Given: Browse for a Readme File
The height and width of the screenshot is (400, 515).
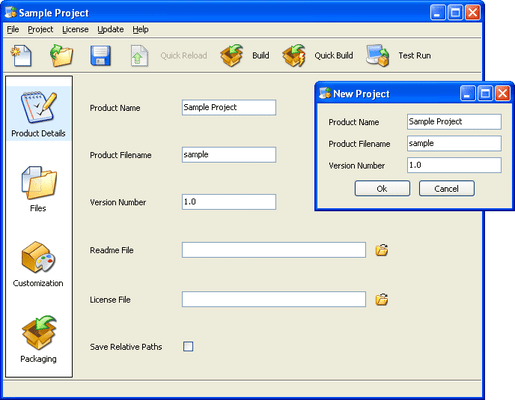Looking at the screenshot, I should 382,250.
